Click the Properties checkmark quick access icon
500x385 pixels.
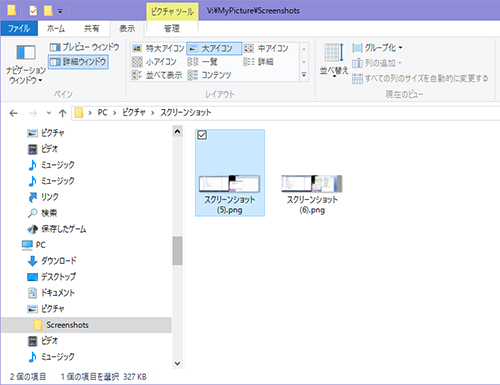coord(33,11)
